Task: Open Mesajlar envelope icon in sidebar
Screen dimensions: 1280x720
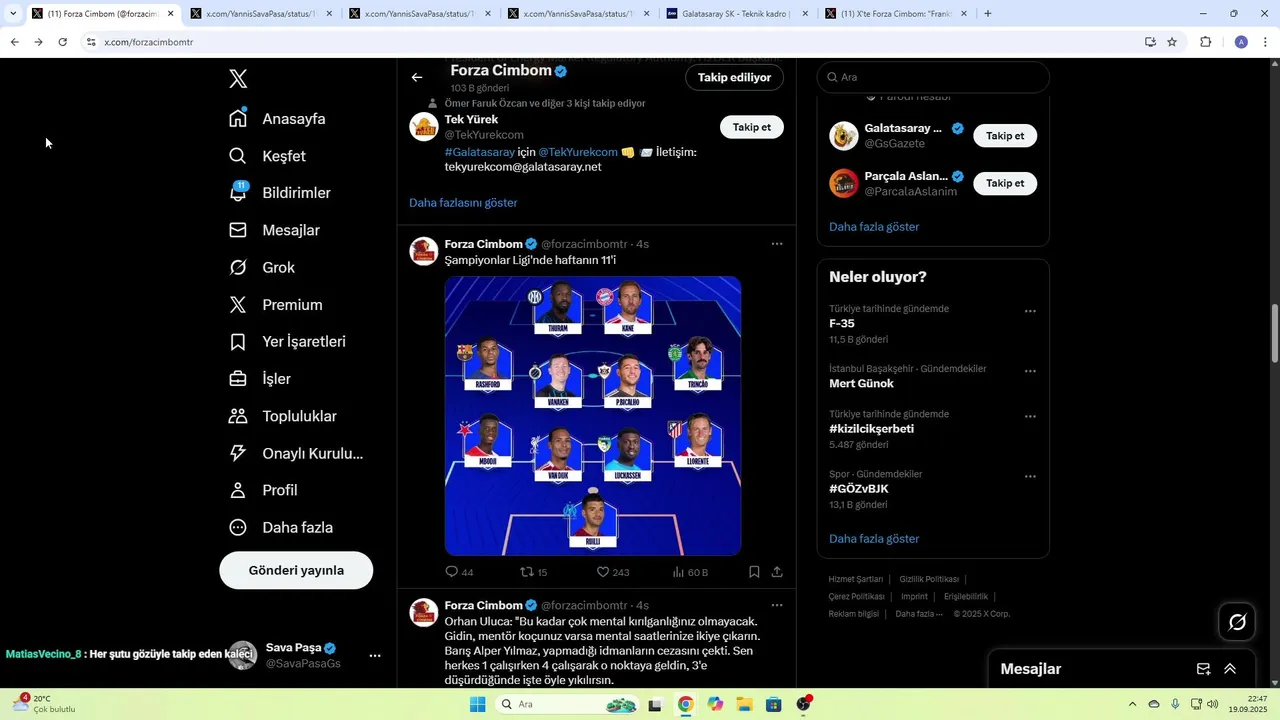Action: [238, 230]
